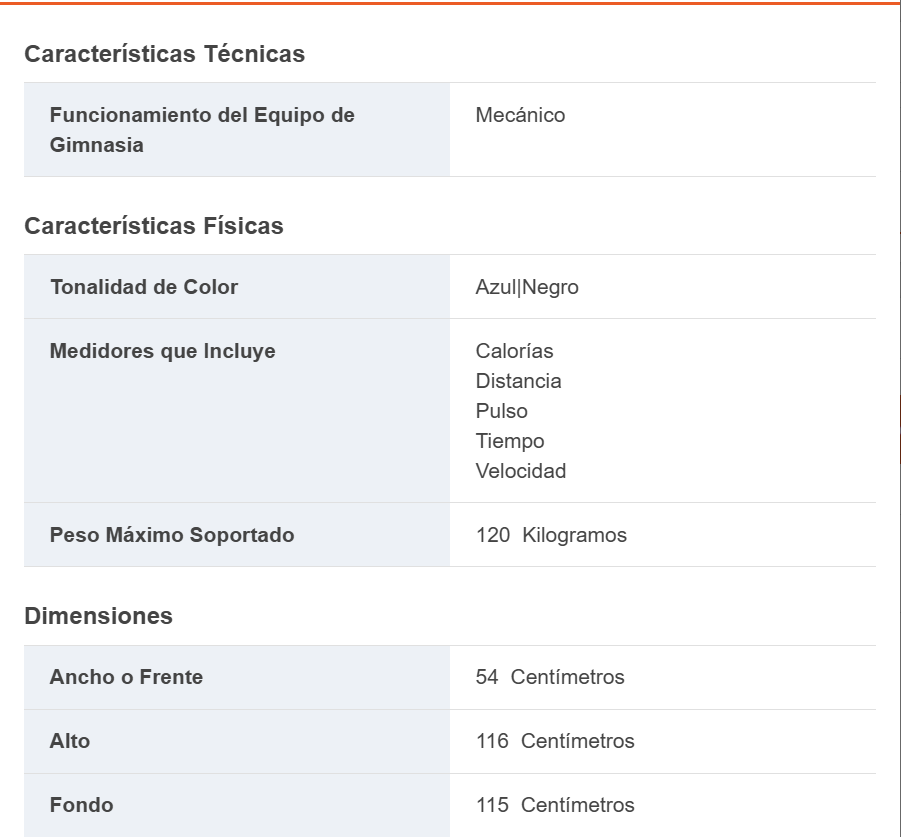Click the 54 Centímetros value
The height and width of the screenshot is (837, 901).
(x=550, y=677)
